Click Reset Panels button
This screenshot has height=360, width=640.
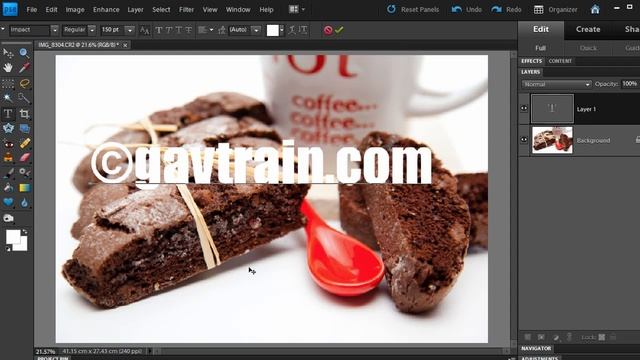(x=413, y=9)
